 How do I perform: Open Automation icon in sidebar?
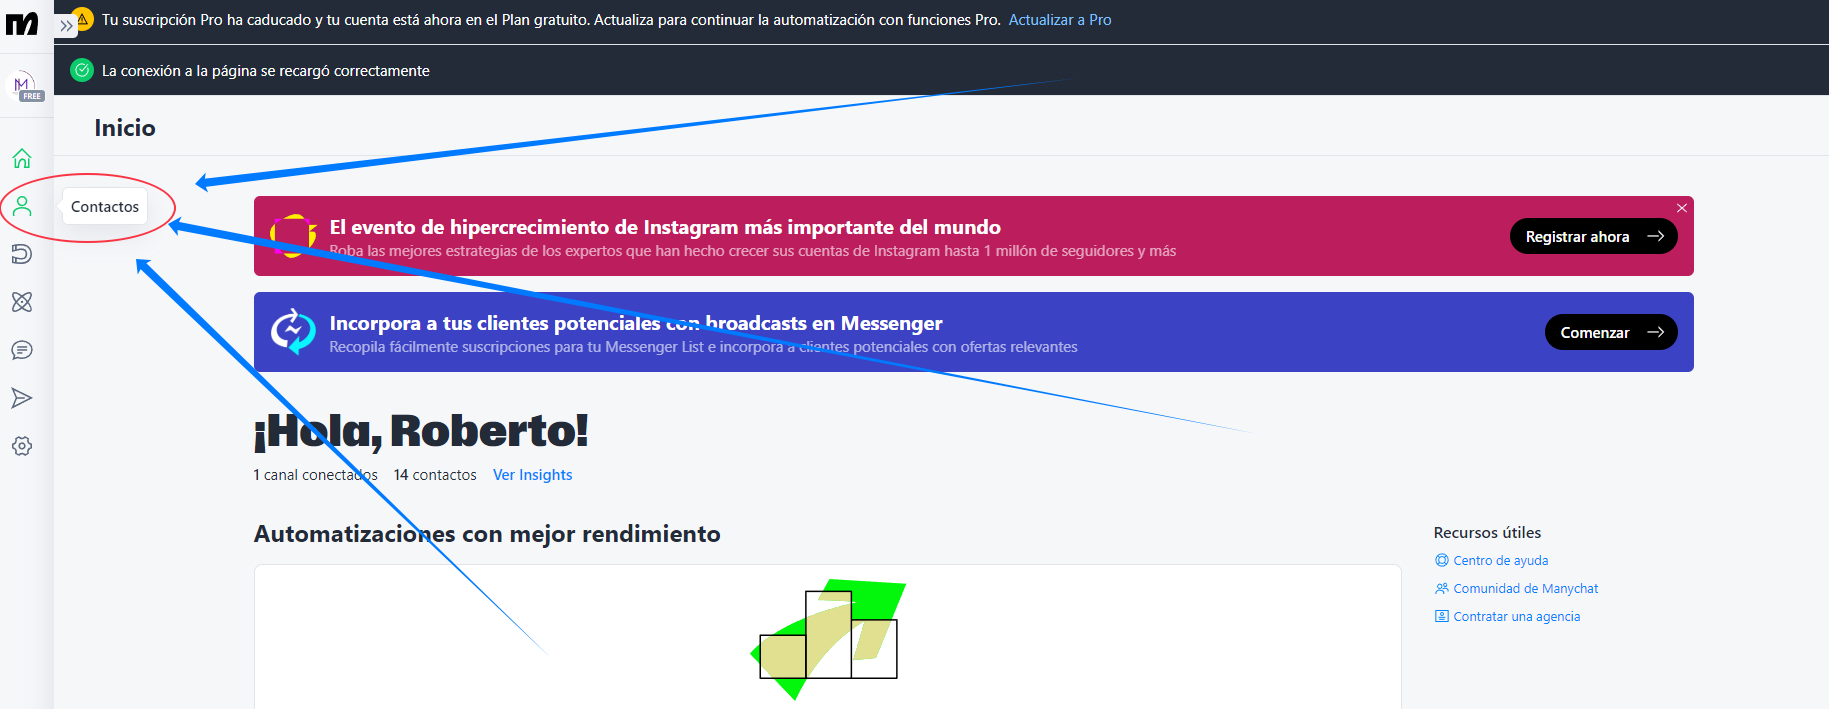click(22, 254)
